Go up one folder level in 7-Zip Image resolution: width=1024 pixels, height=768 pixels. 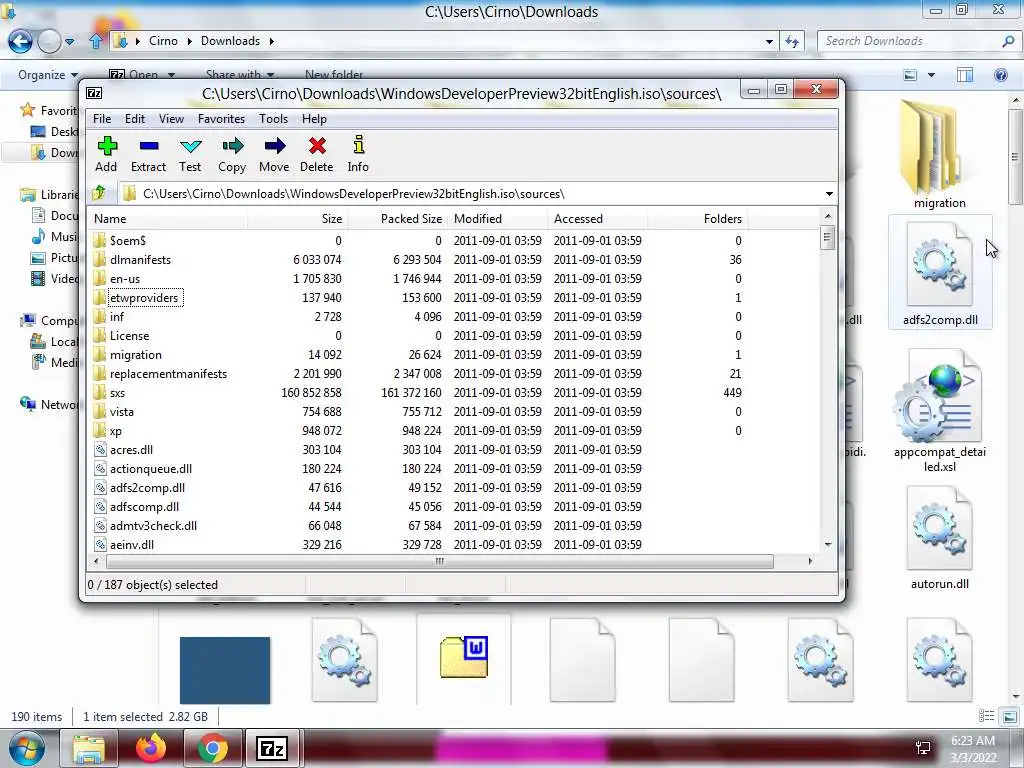click(99, 193)
